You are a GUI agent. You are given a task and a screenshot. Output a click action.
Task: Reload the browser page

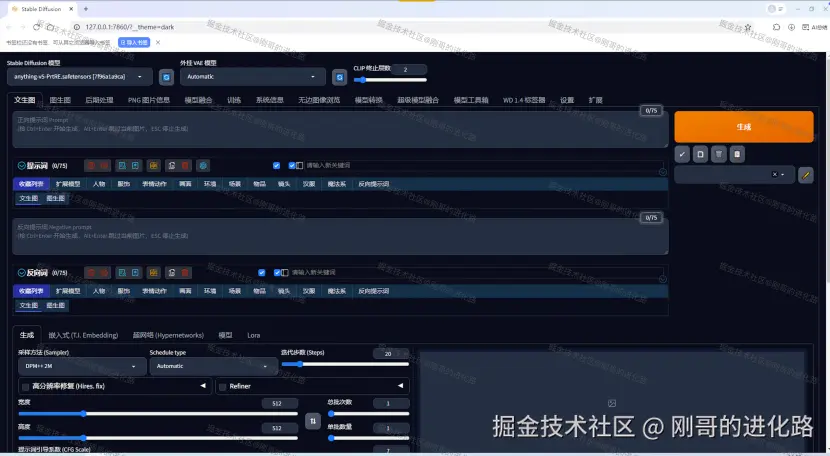(x=36, y=27)
